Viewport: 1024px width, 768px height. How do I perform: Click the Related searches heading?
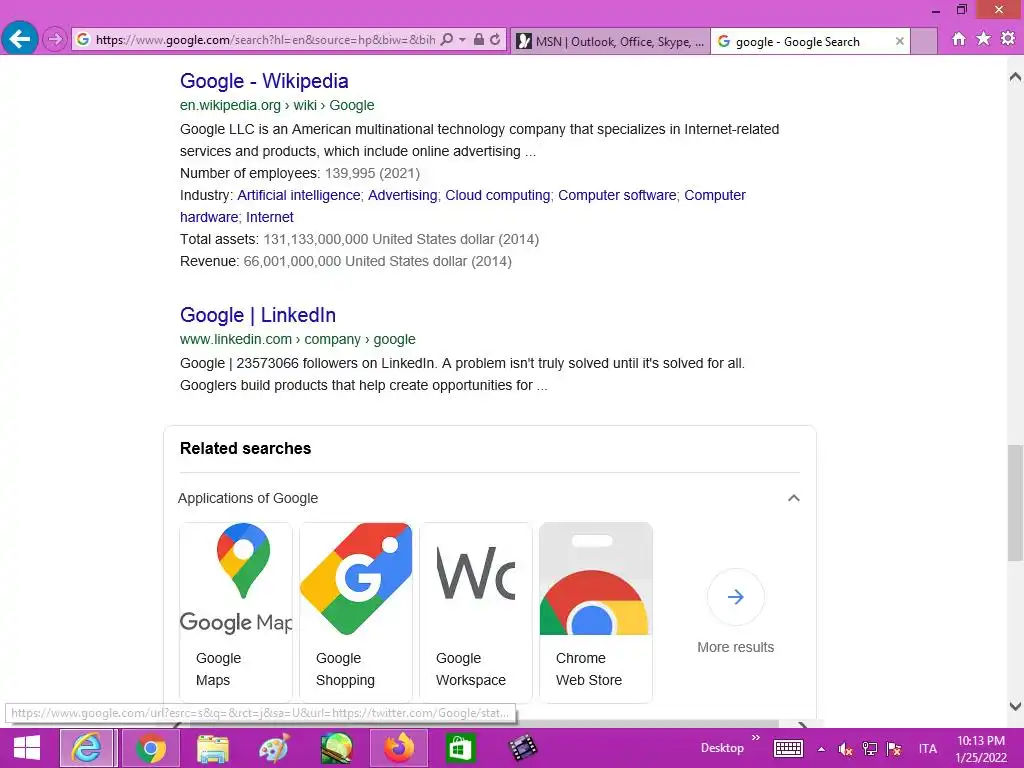pos(246,449)
